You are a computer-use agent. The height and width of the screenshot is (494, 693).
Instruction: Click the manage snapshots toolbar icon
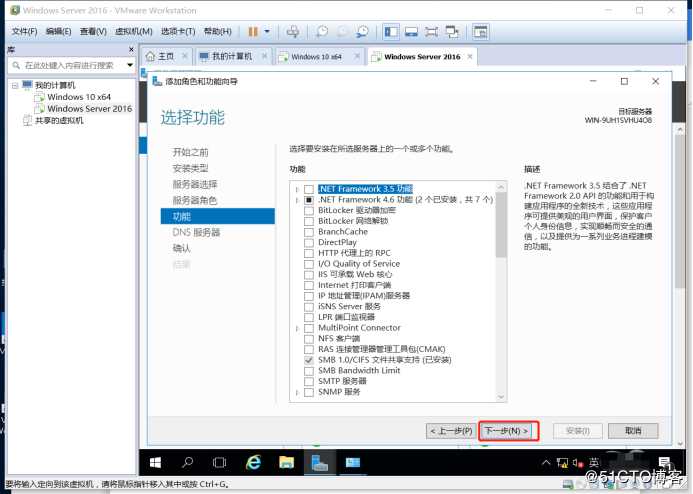click(x=362, y=32)
